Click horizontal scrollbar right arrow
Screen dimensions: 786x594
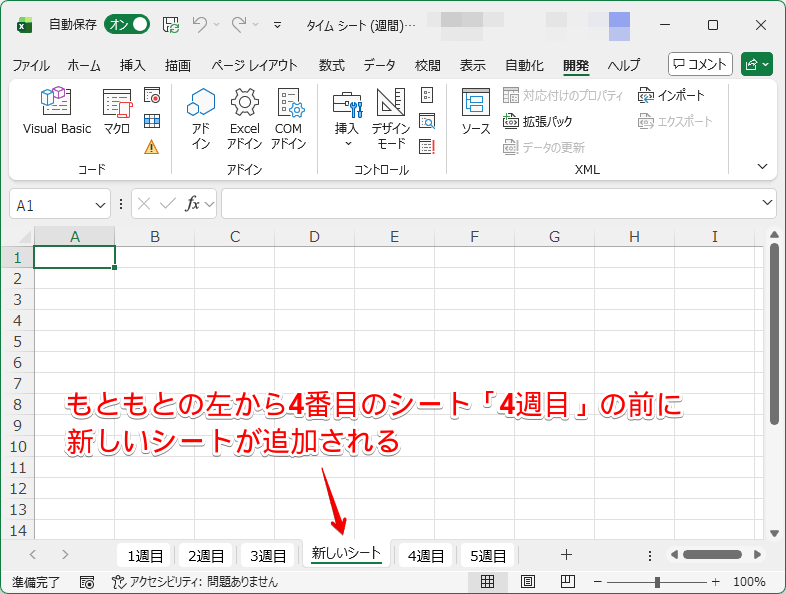coord(757,554)
